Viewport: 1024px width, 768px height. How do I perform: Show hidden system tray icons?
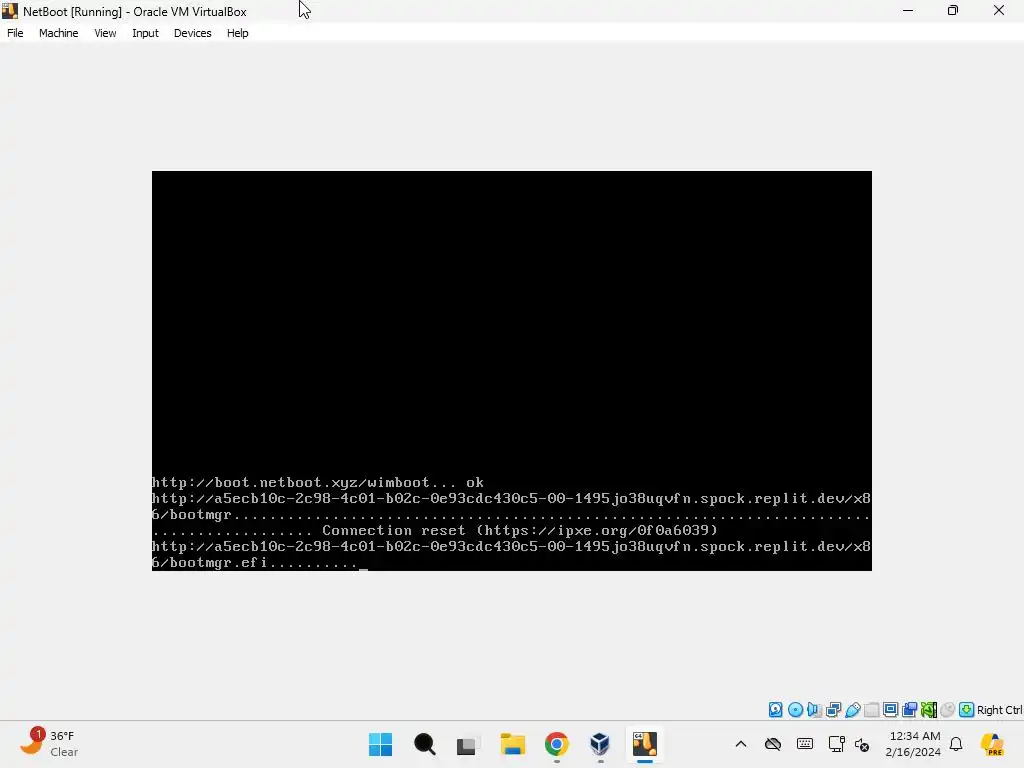pyautogui.click(x=741, y=744)
